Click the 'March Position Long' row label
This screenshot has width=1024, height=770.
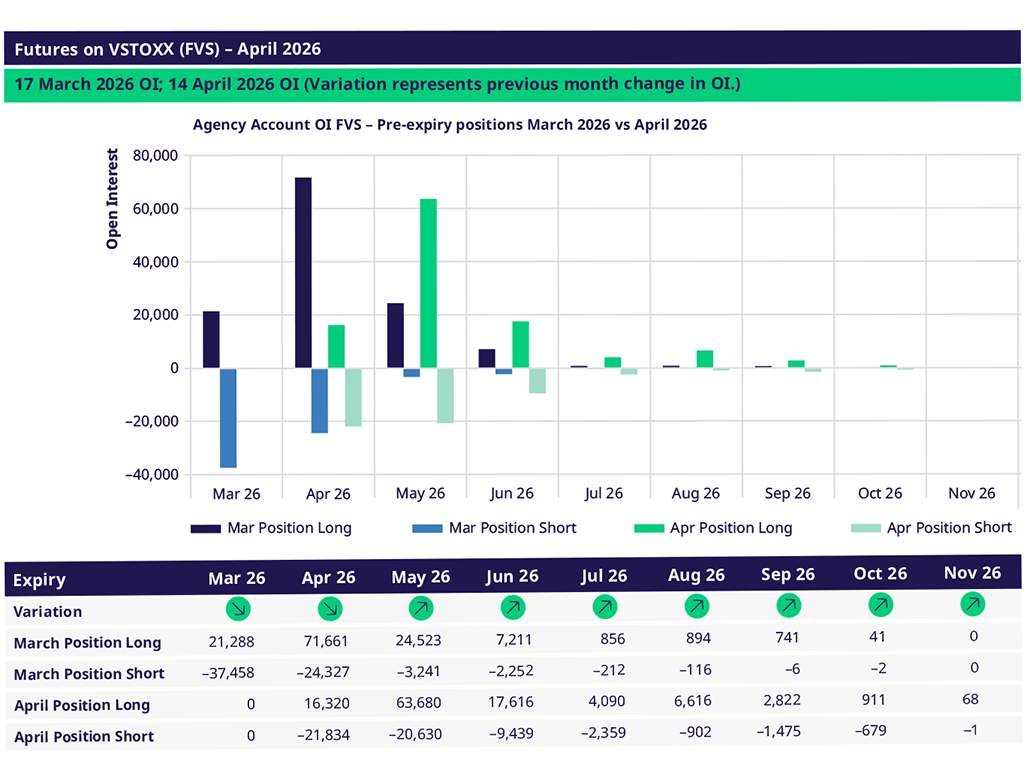(x=88, y=643)
